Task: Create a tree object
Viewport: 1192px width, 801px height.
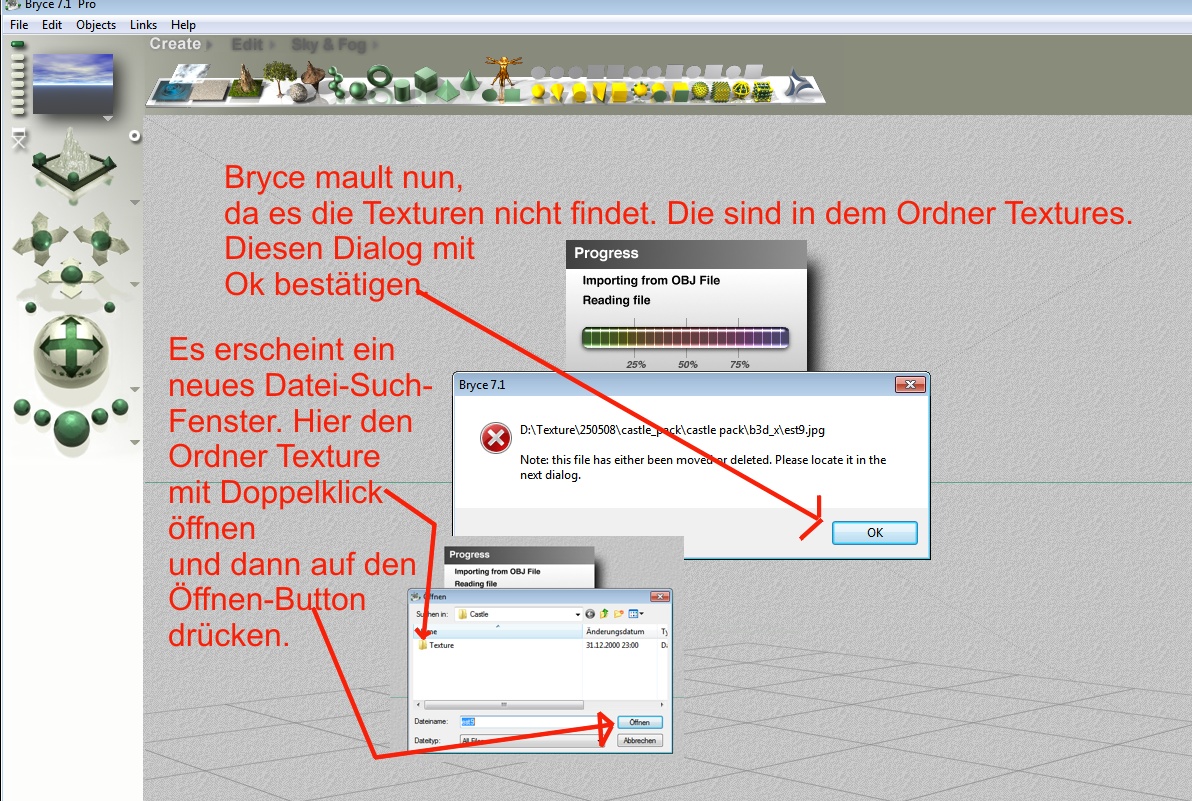Action: [x=279, y=78]
